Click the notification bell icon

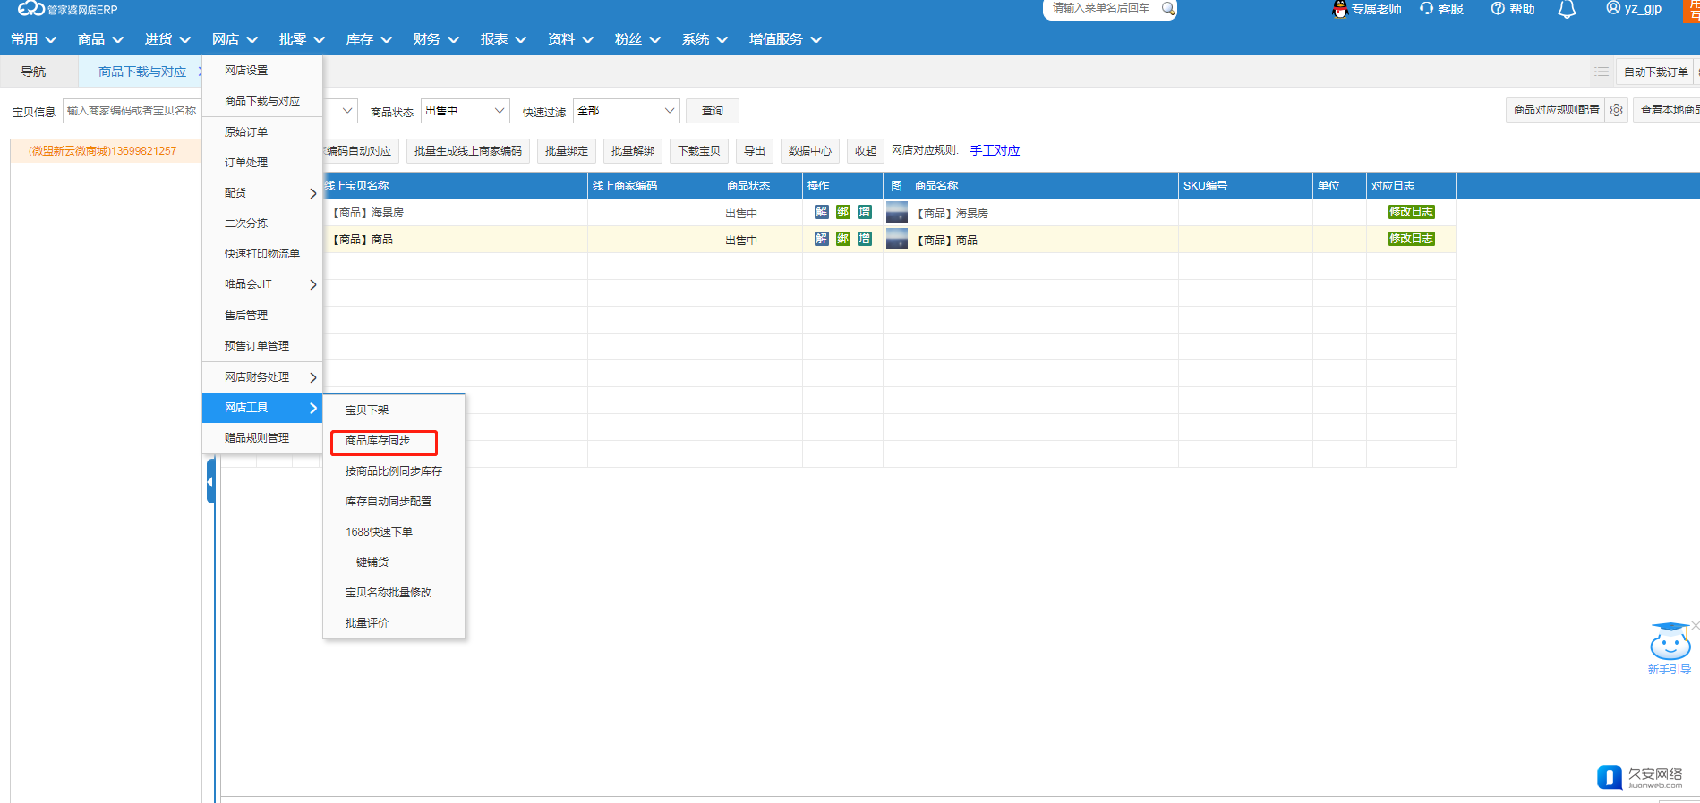(x=1567, y=10)
